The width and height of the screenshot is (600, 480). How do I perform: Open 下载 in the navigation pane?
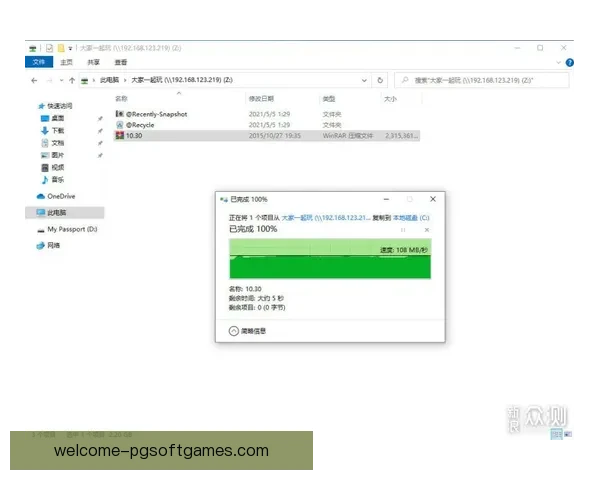58,131
